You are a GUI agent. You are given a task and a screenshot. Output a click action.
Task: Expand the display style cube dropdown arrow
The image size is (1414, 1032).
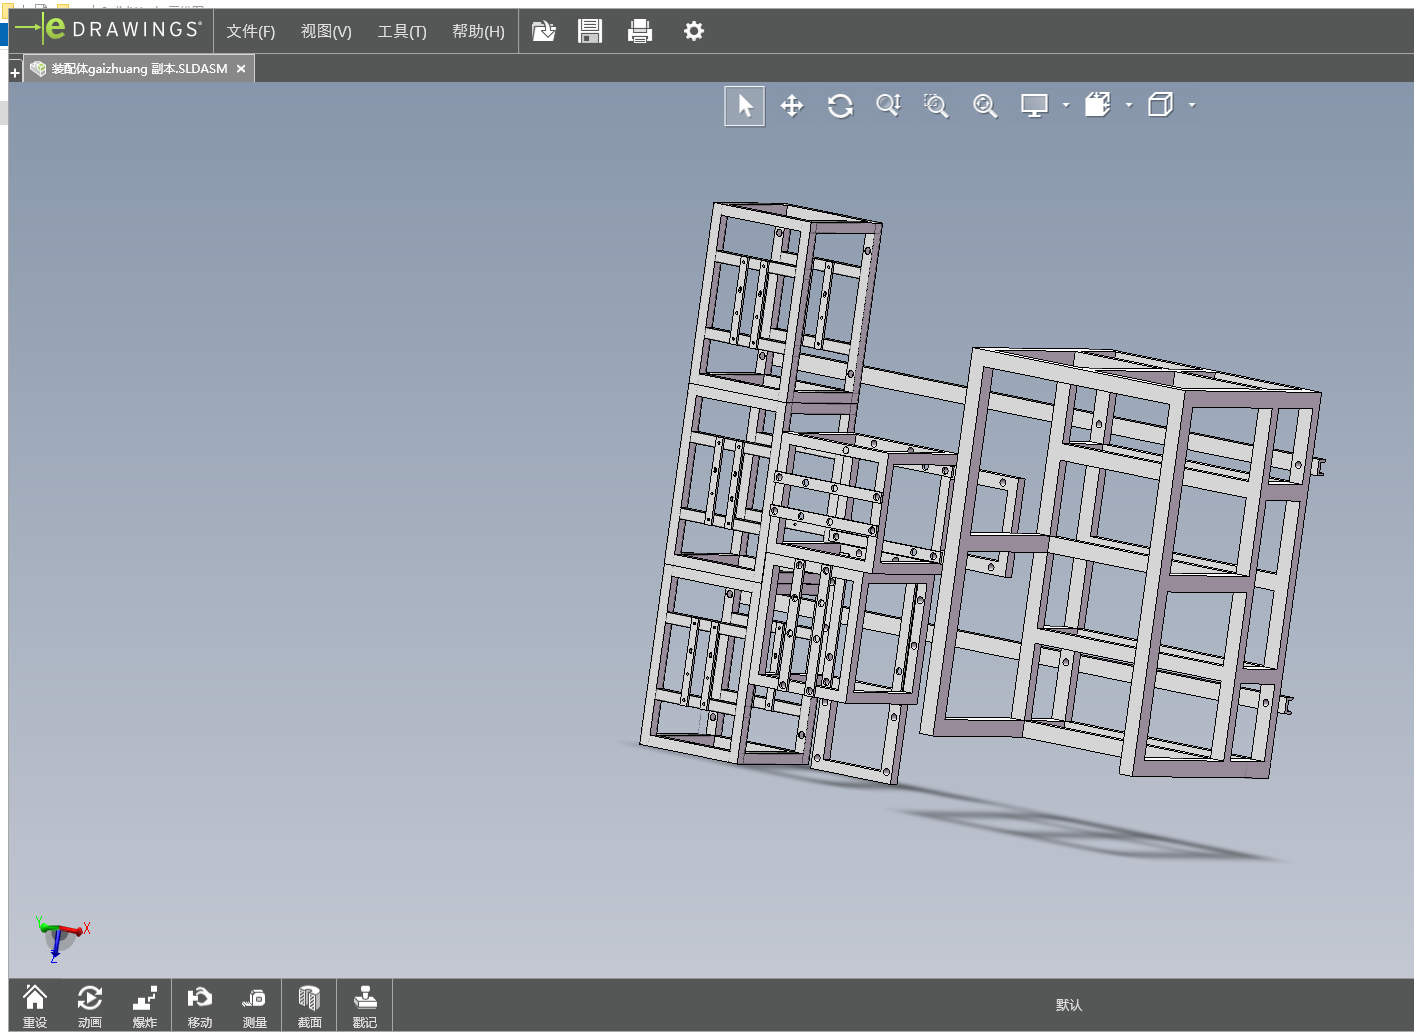pos(1192,105)
